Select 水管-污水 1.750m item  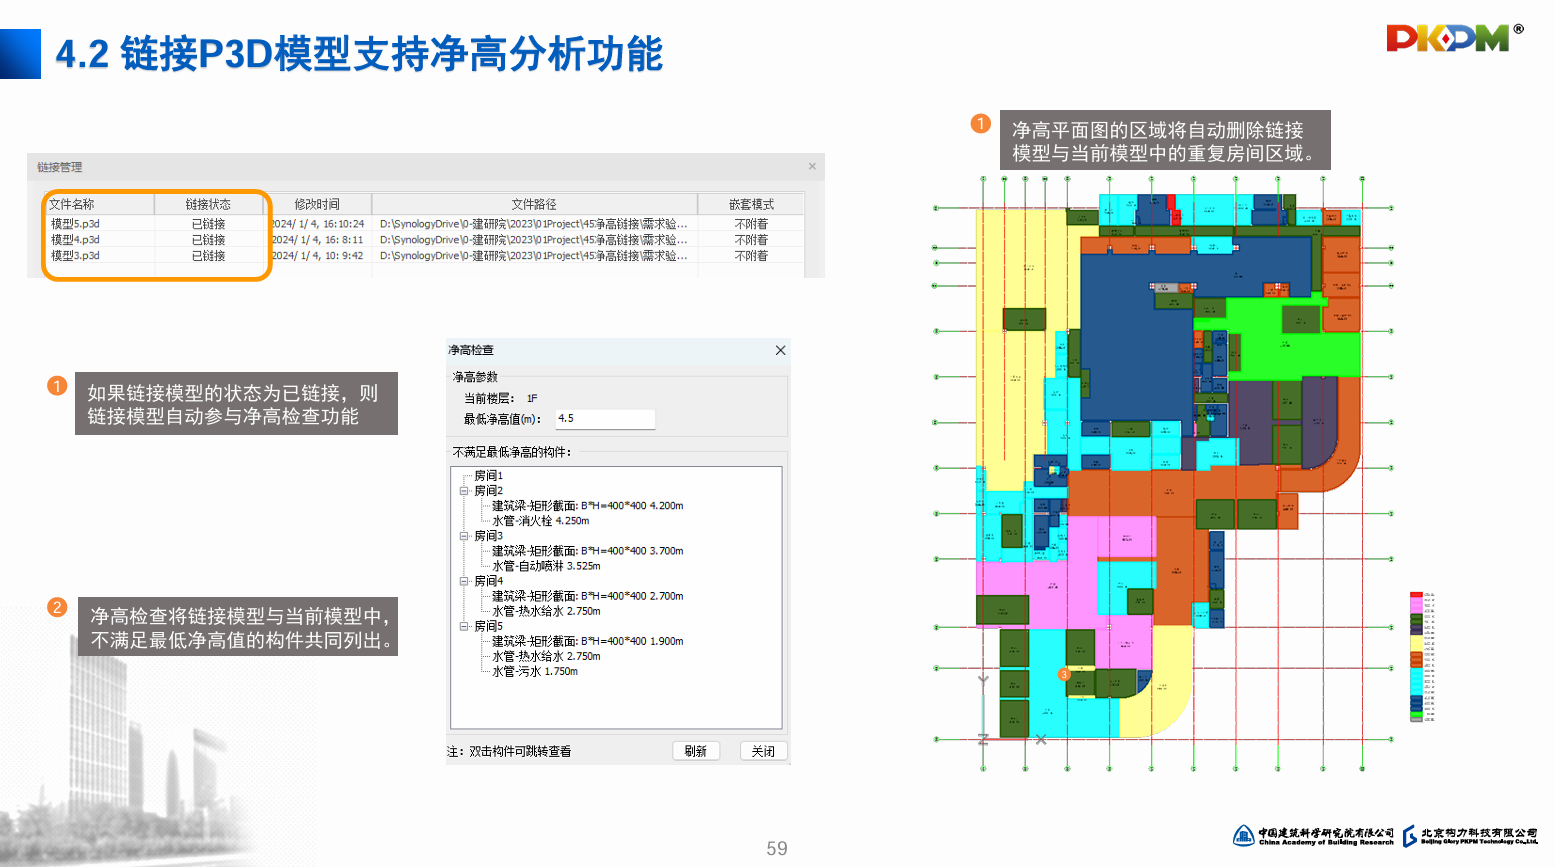pyautogui.click(x=535, y=671)
